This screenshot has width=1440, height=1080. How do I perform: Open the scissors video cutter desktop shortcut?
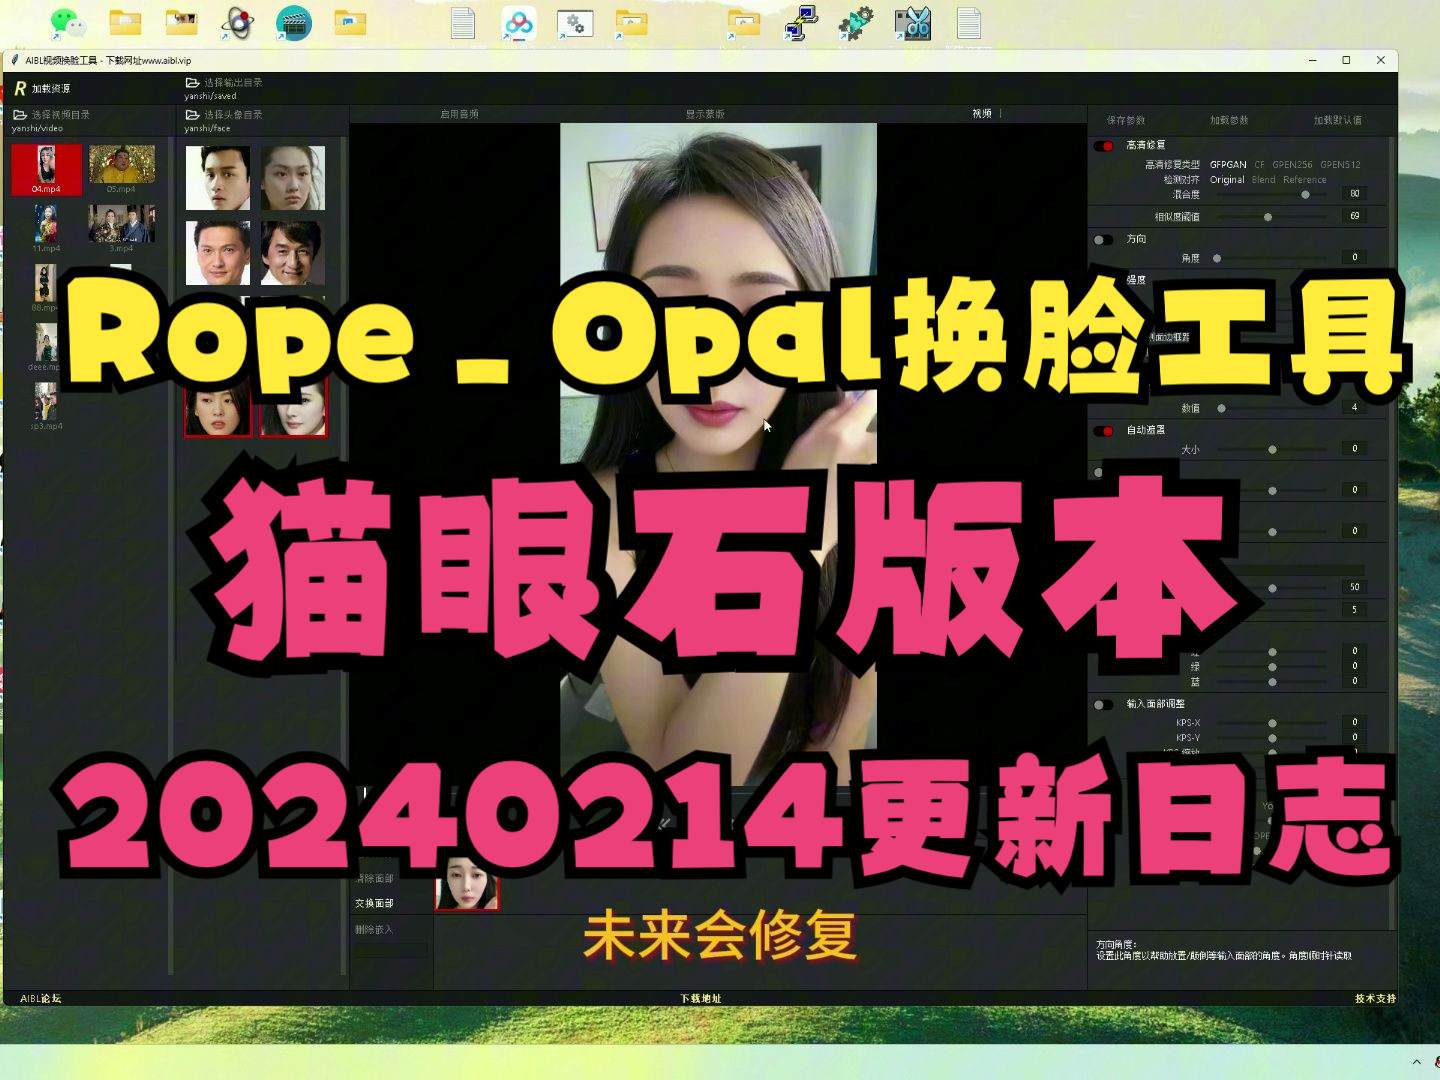point(912,23)
